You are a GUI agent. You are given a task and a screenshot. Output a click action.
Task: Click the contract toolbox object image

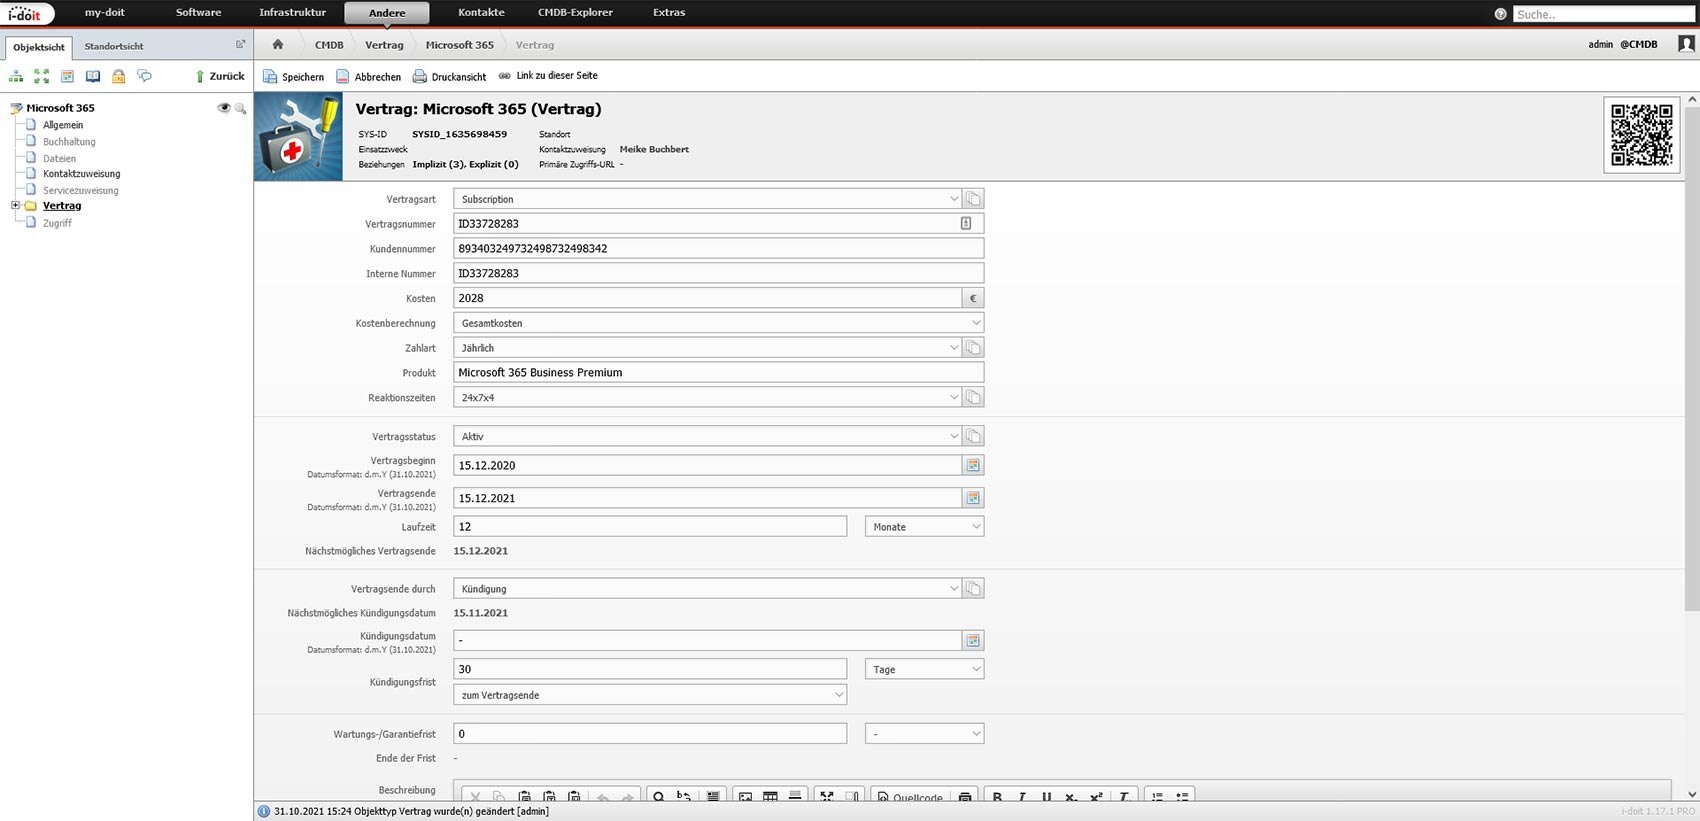click(x=298, y=137)
